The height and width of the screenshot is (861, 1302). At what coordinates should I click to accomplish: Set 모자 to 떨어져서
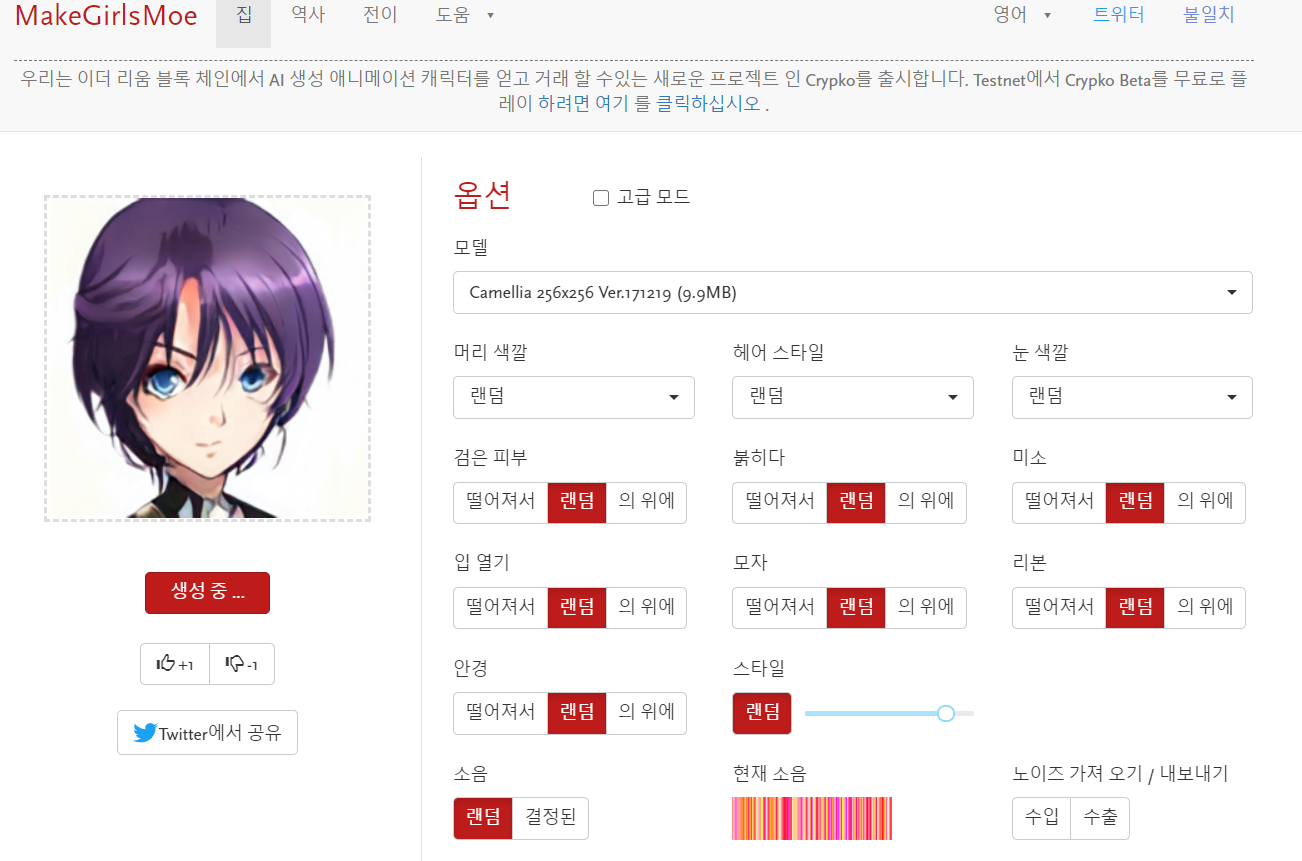(x=780, y=607)
